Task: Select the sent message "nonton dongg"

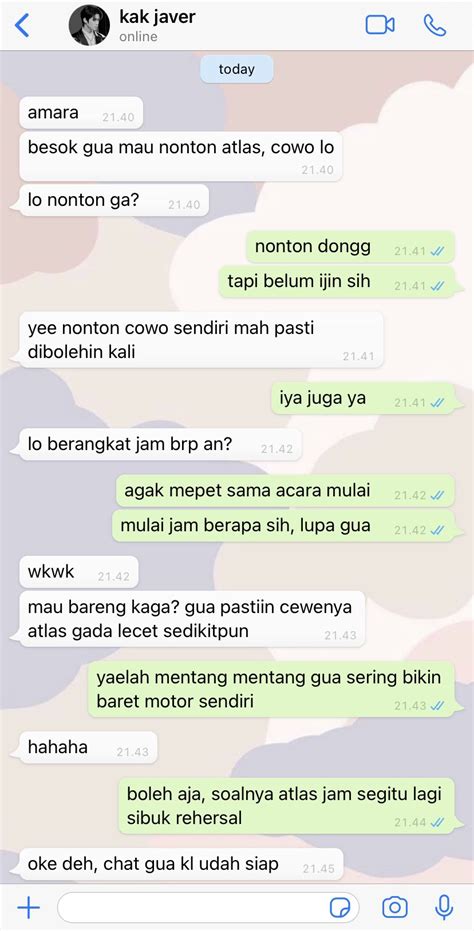Action: coord(350,246)
